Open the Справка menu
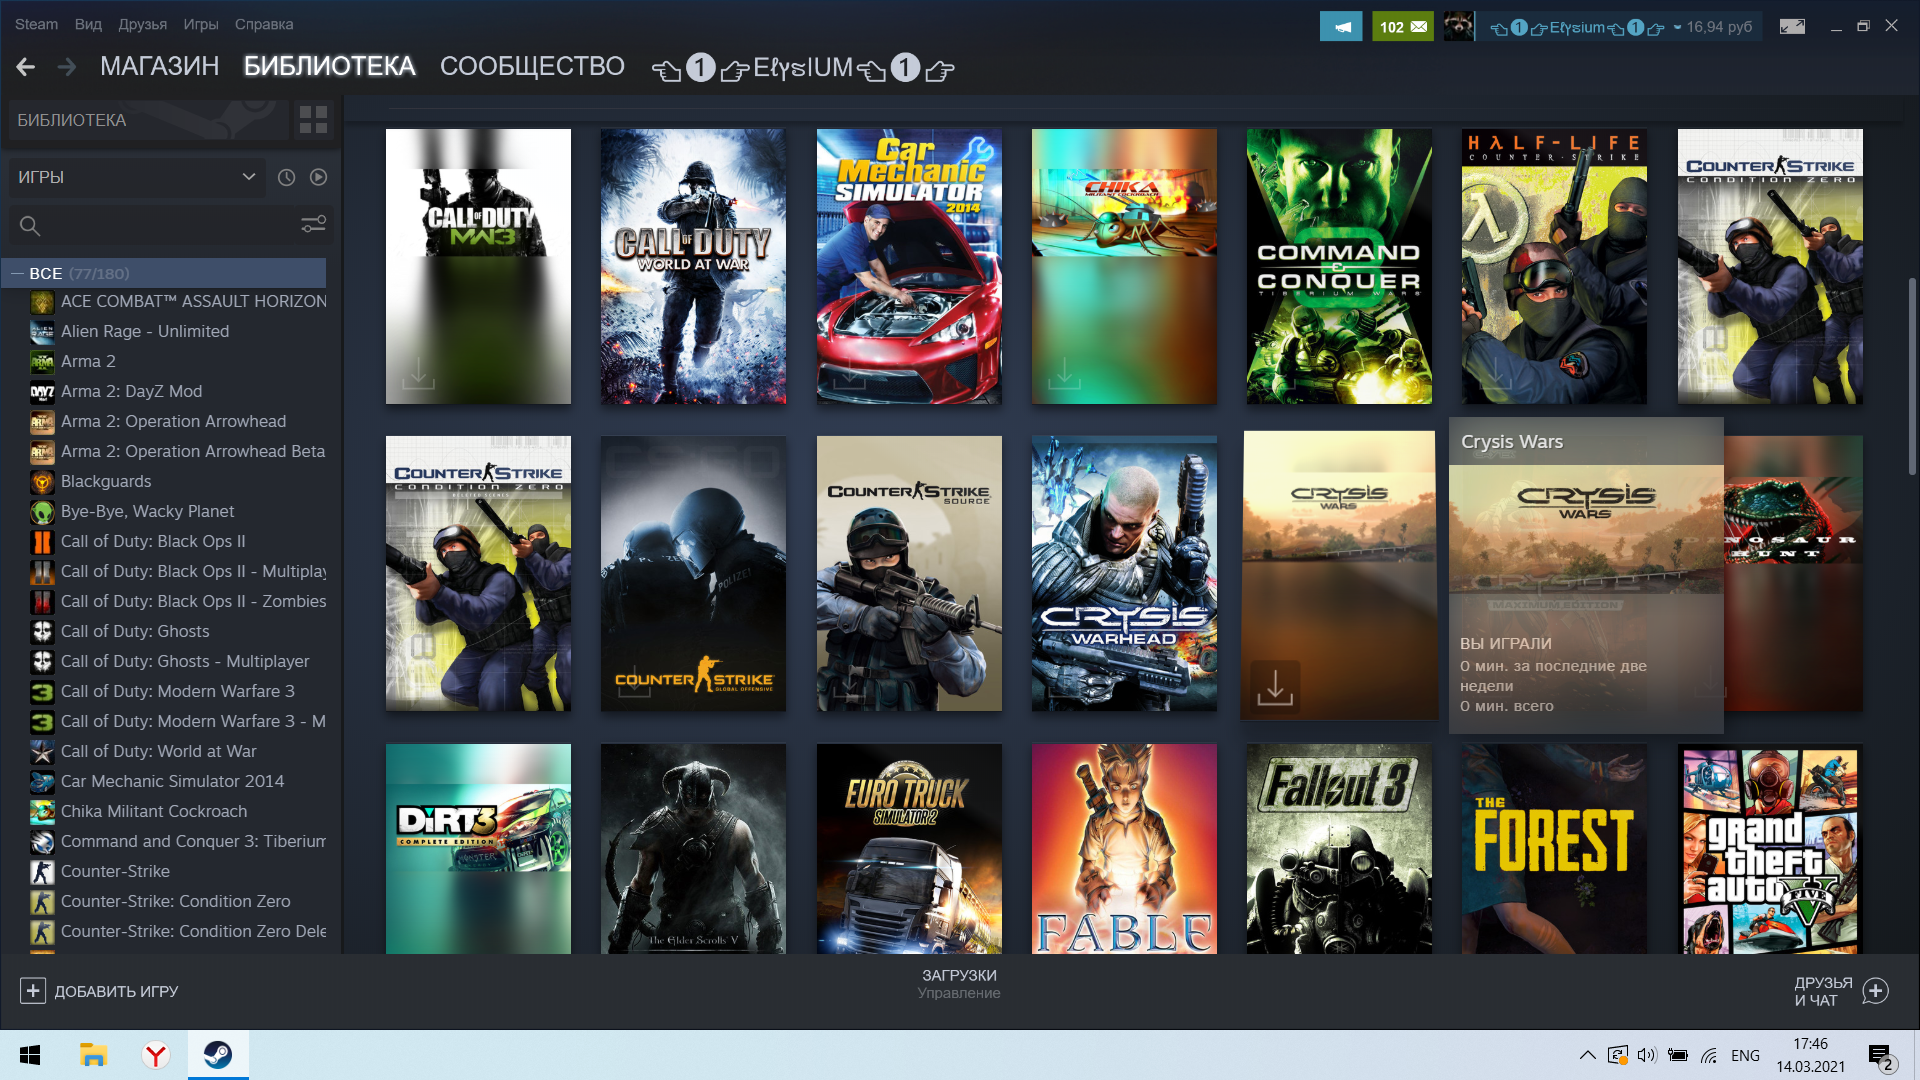This screenshot has width=1920, height=1080. 264,24
